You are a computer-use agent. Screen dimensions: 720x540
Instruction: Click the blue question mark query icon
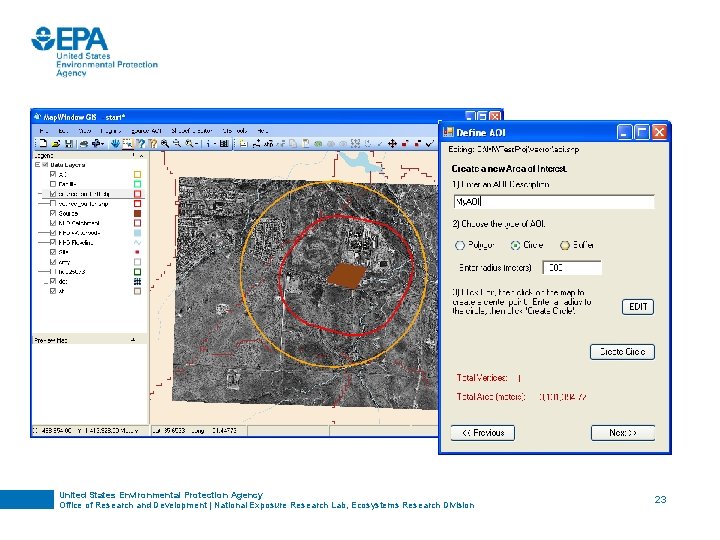click(x=141, y=144)
